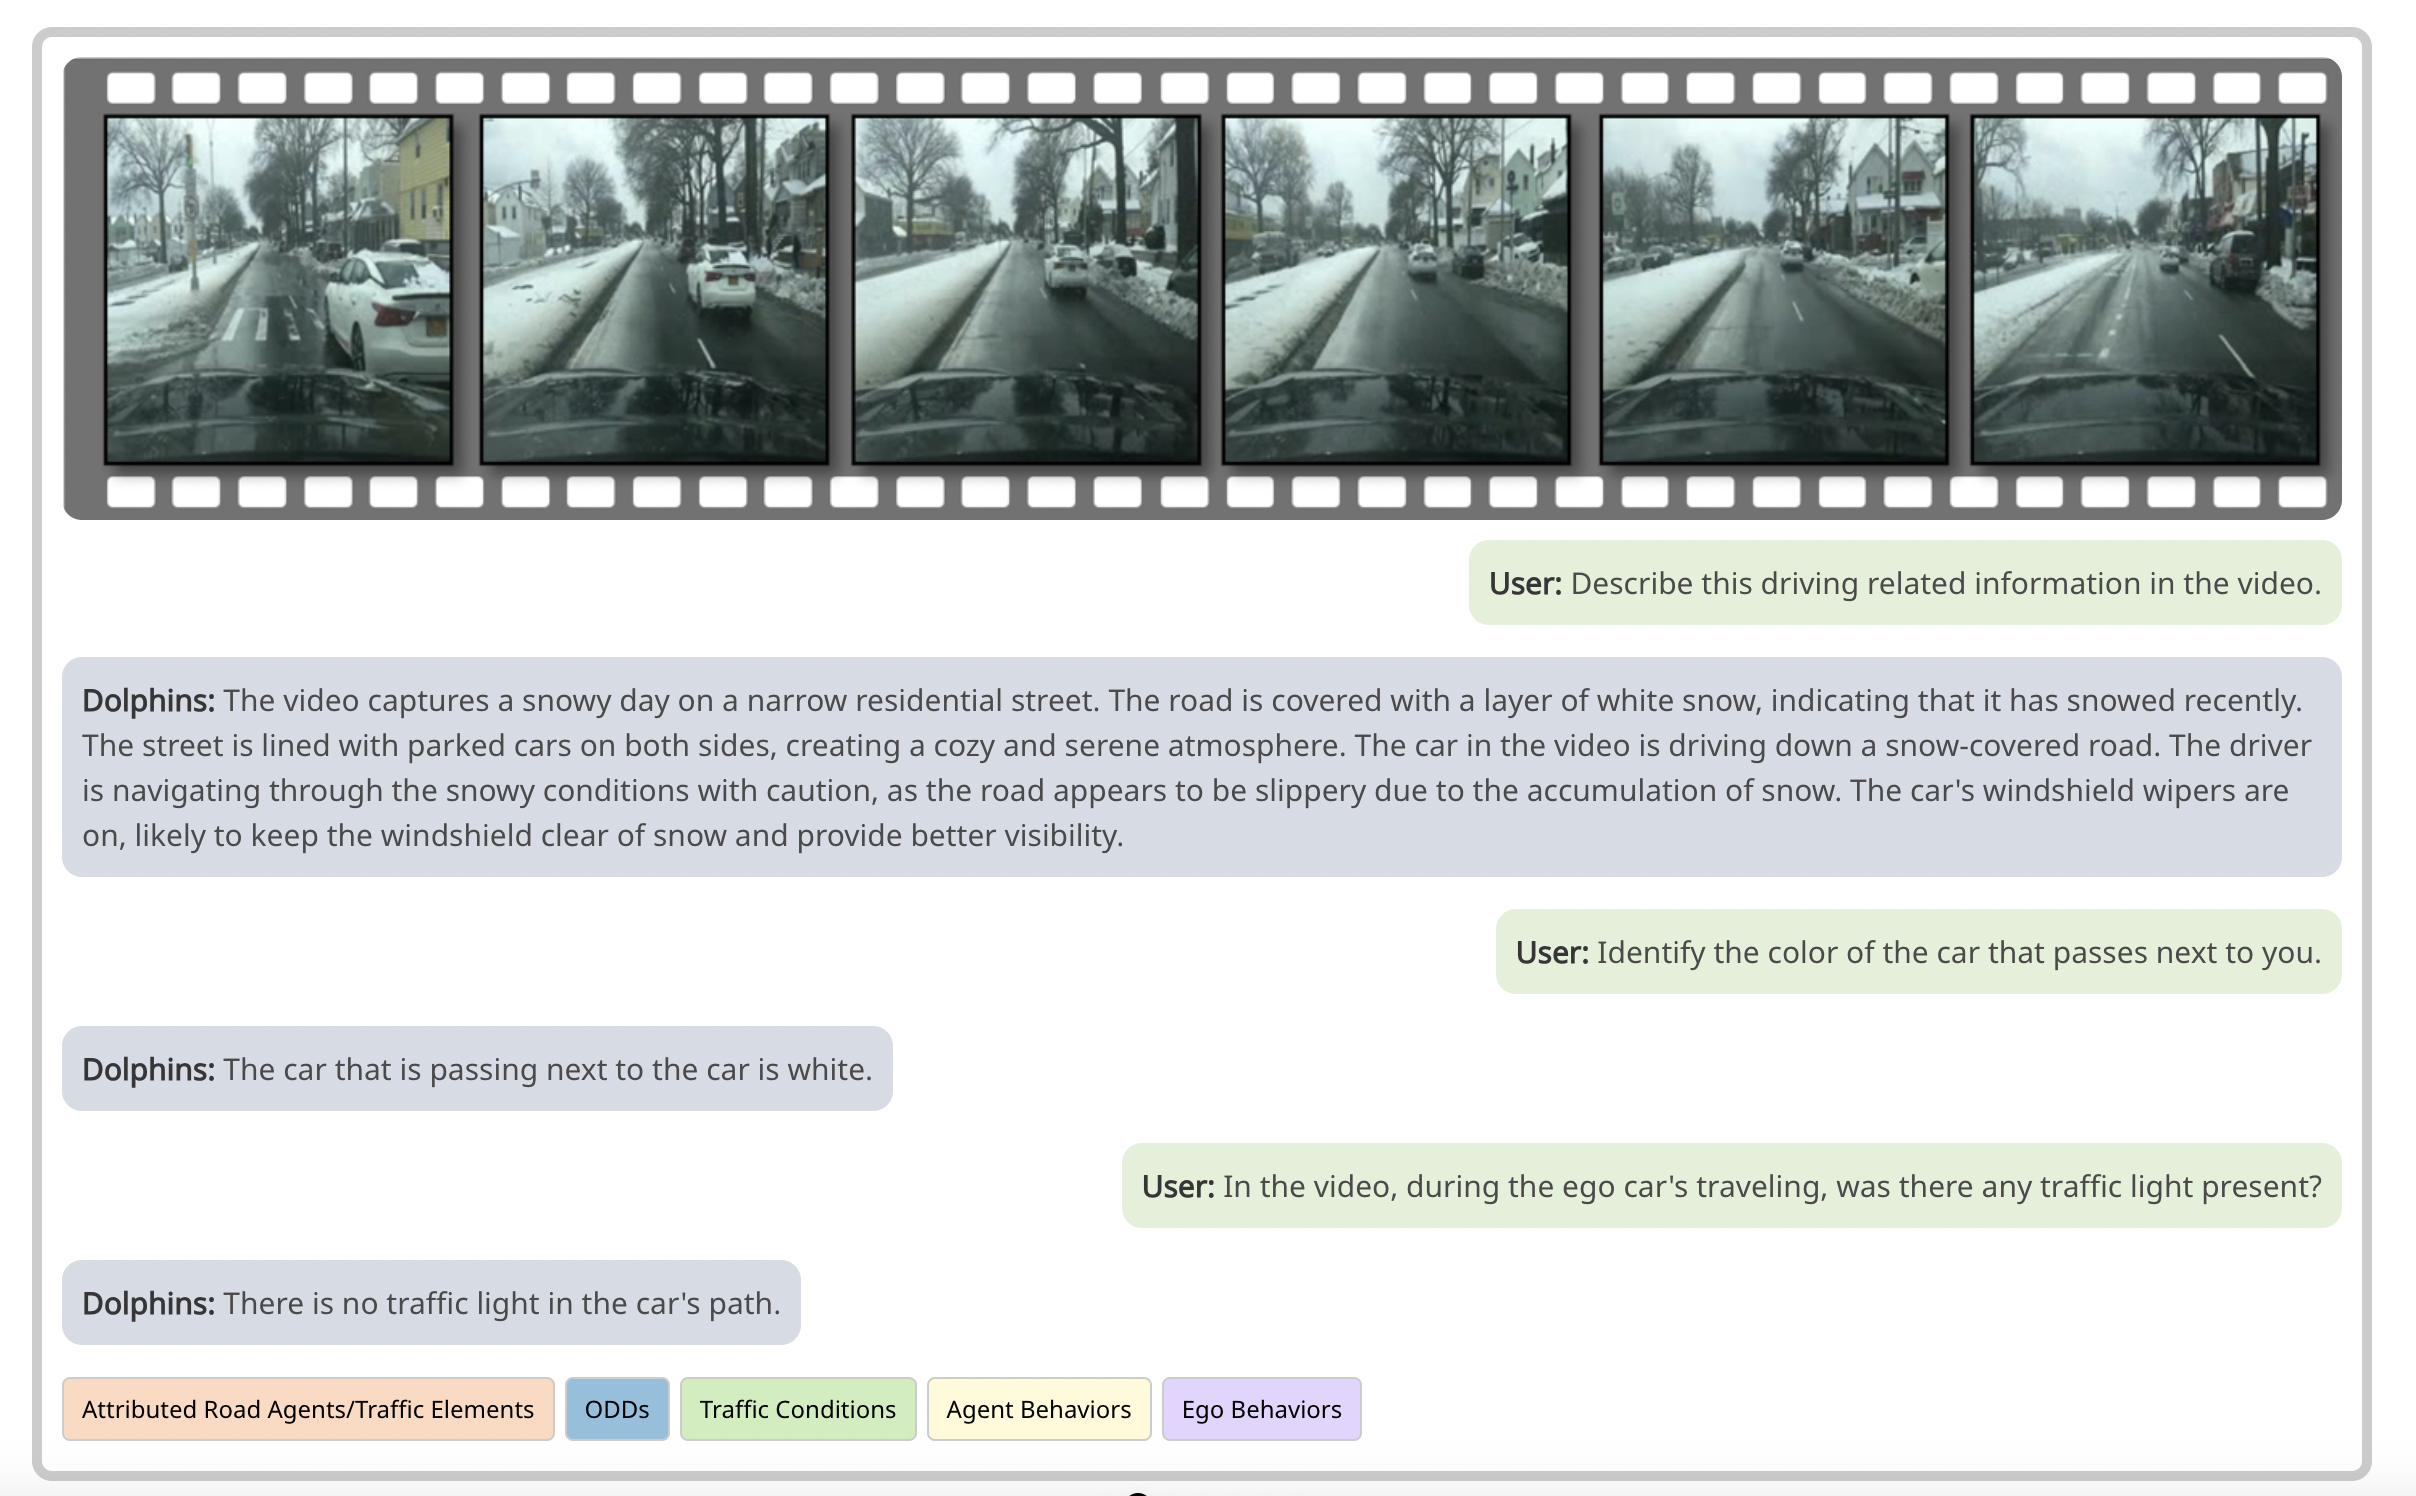Click the fourth filmstrip frame

click(1396, 289)
